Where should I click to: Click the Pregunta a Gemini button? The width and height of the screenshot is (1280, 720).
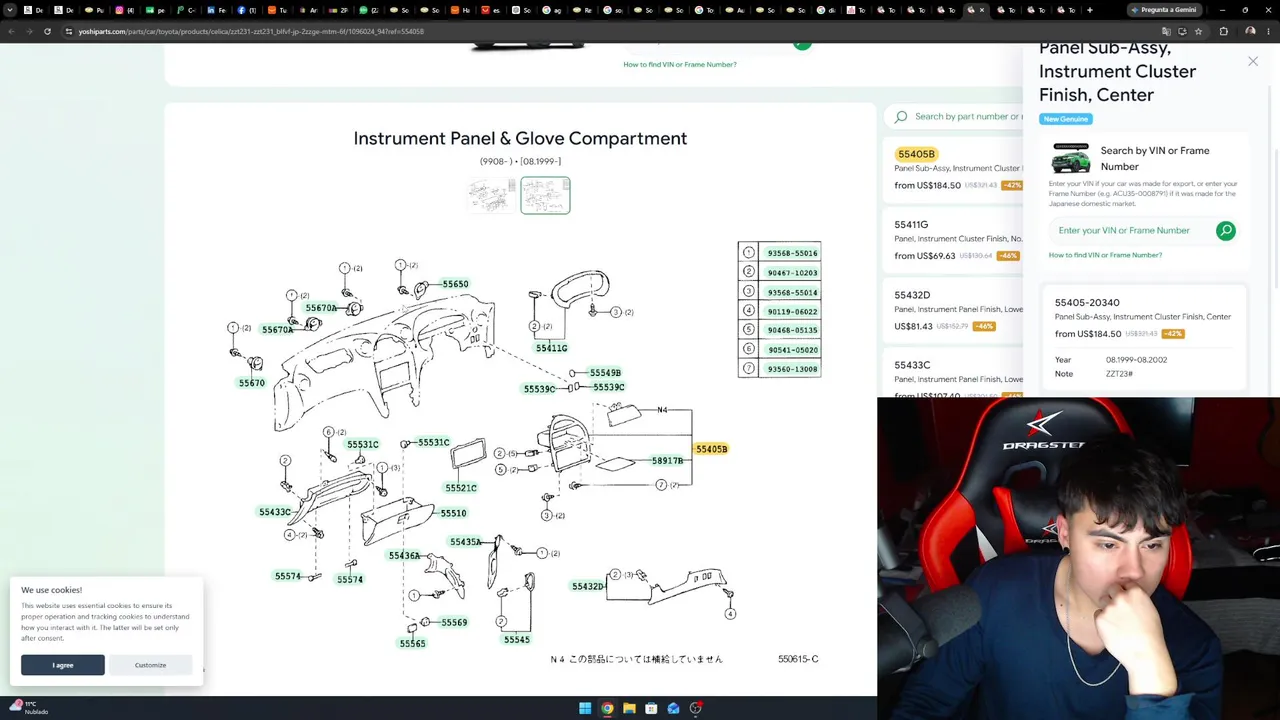pos(1163,10)
